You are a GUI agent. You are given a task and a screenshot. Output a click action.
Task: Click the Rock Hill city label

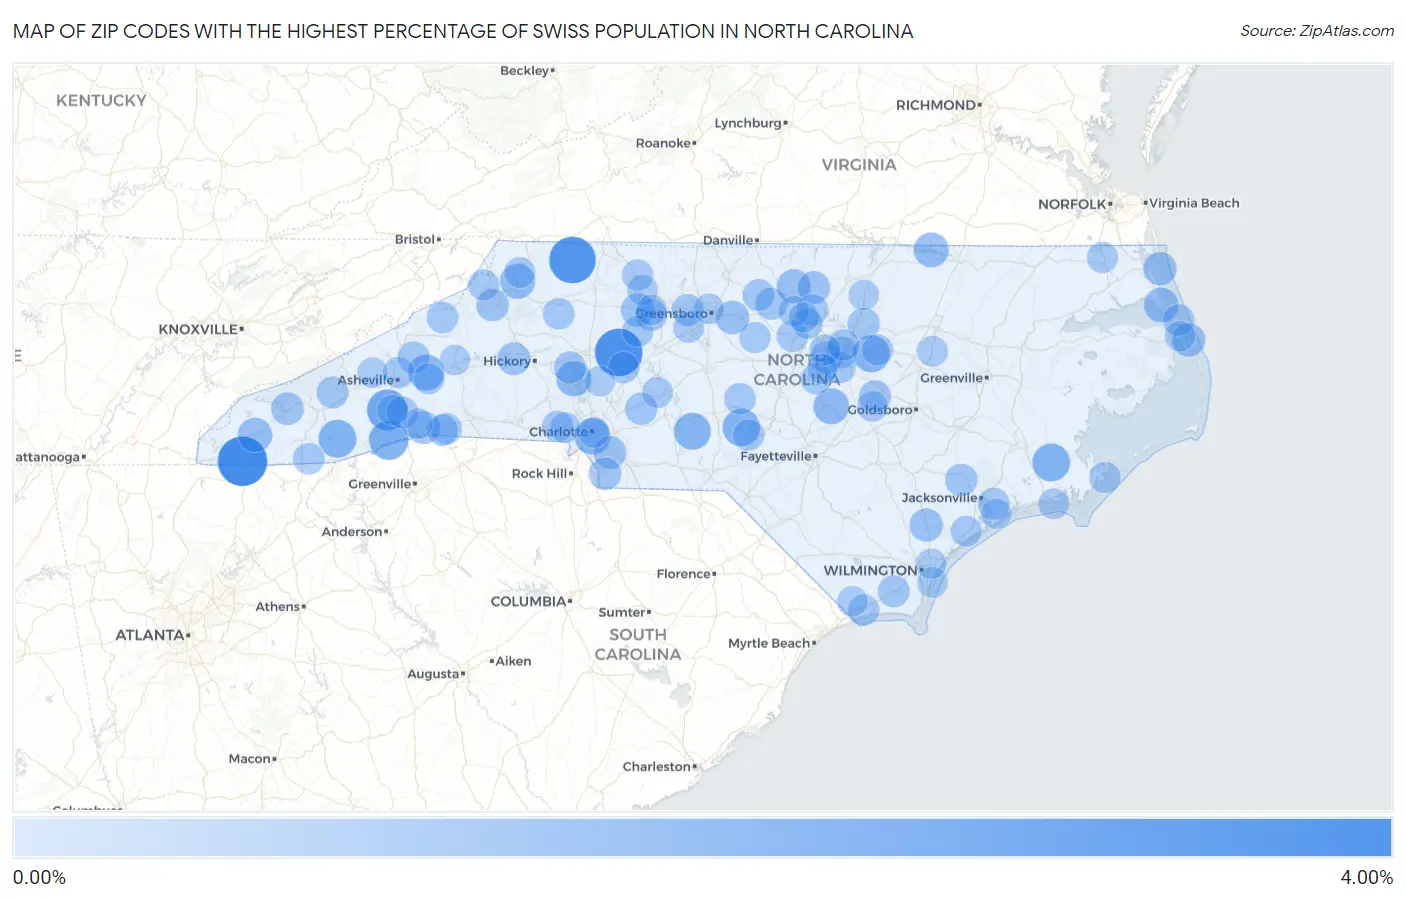click(540, 473)
